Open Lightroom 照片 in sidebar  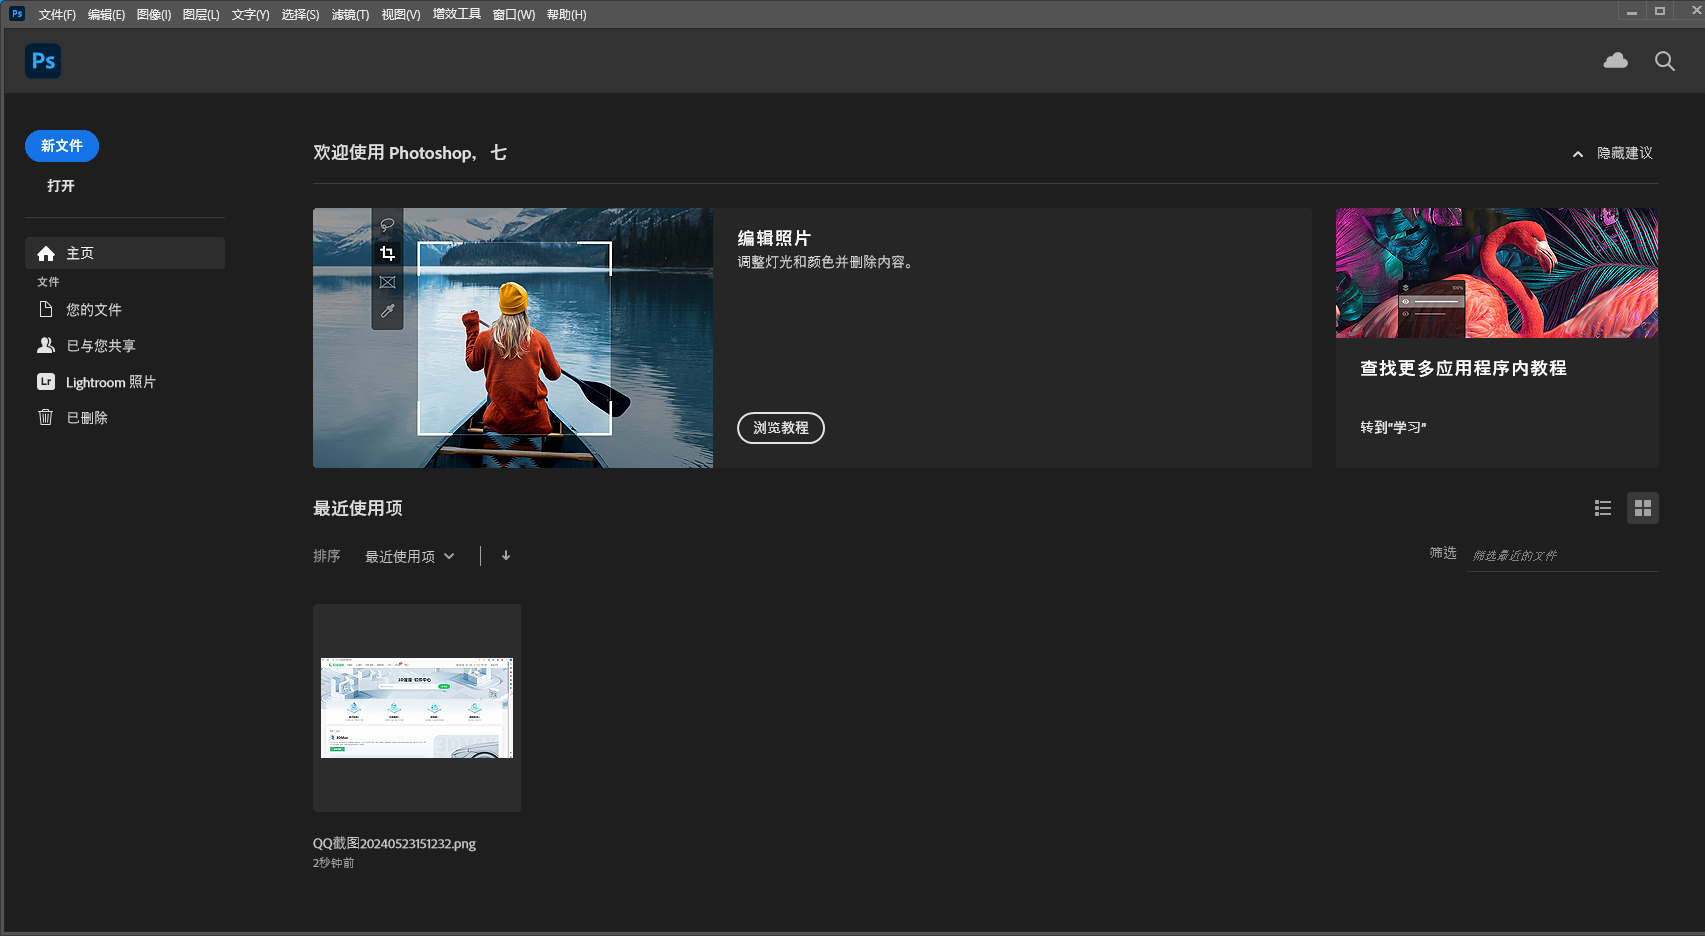point(110,382)
